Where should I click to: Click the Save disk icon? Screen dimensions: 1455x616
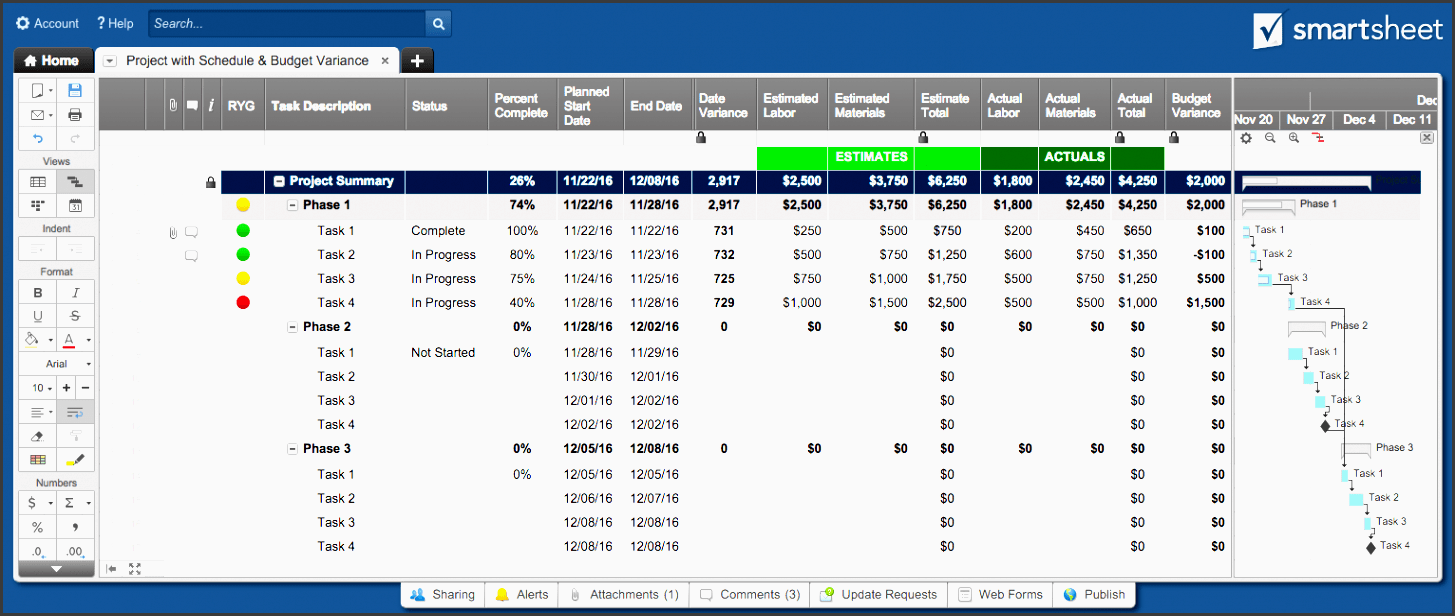pyautogui.click(x=75, y=90)
